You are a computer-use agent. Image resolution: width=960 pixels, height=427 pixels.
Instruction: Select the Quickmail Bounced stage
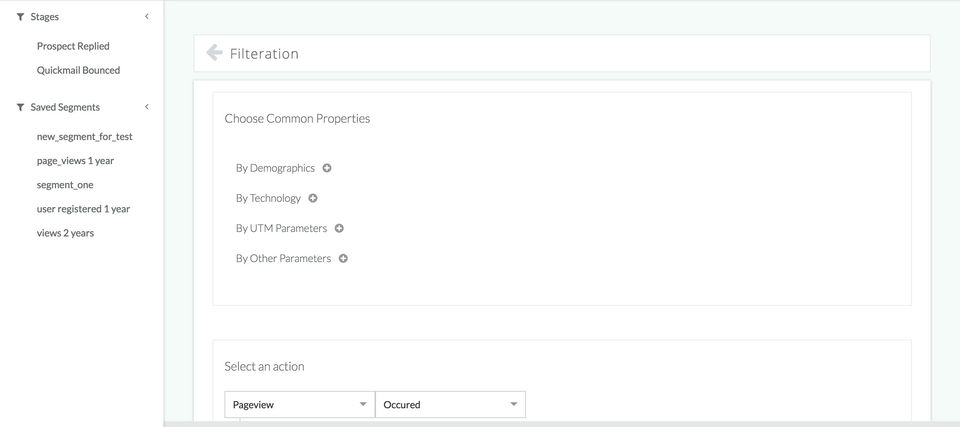click(x=78, y=70)
